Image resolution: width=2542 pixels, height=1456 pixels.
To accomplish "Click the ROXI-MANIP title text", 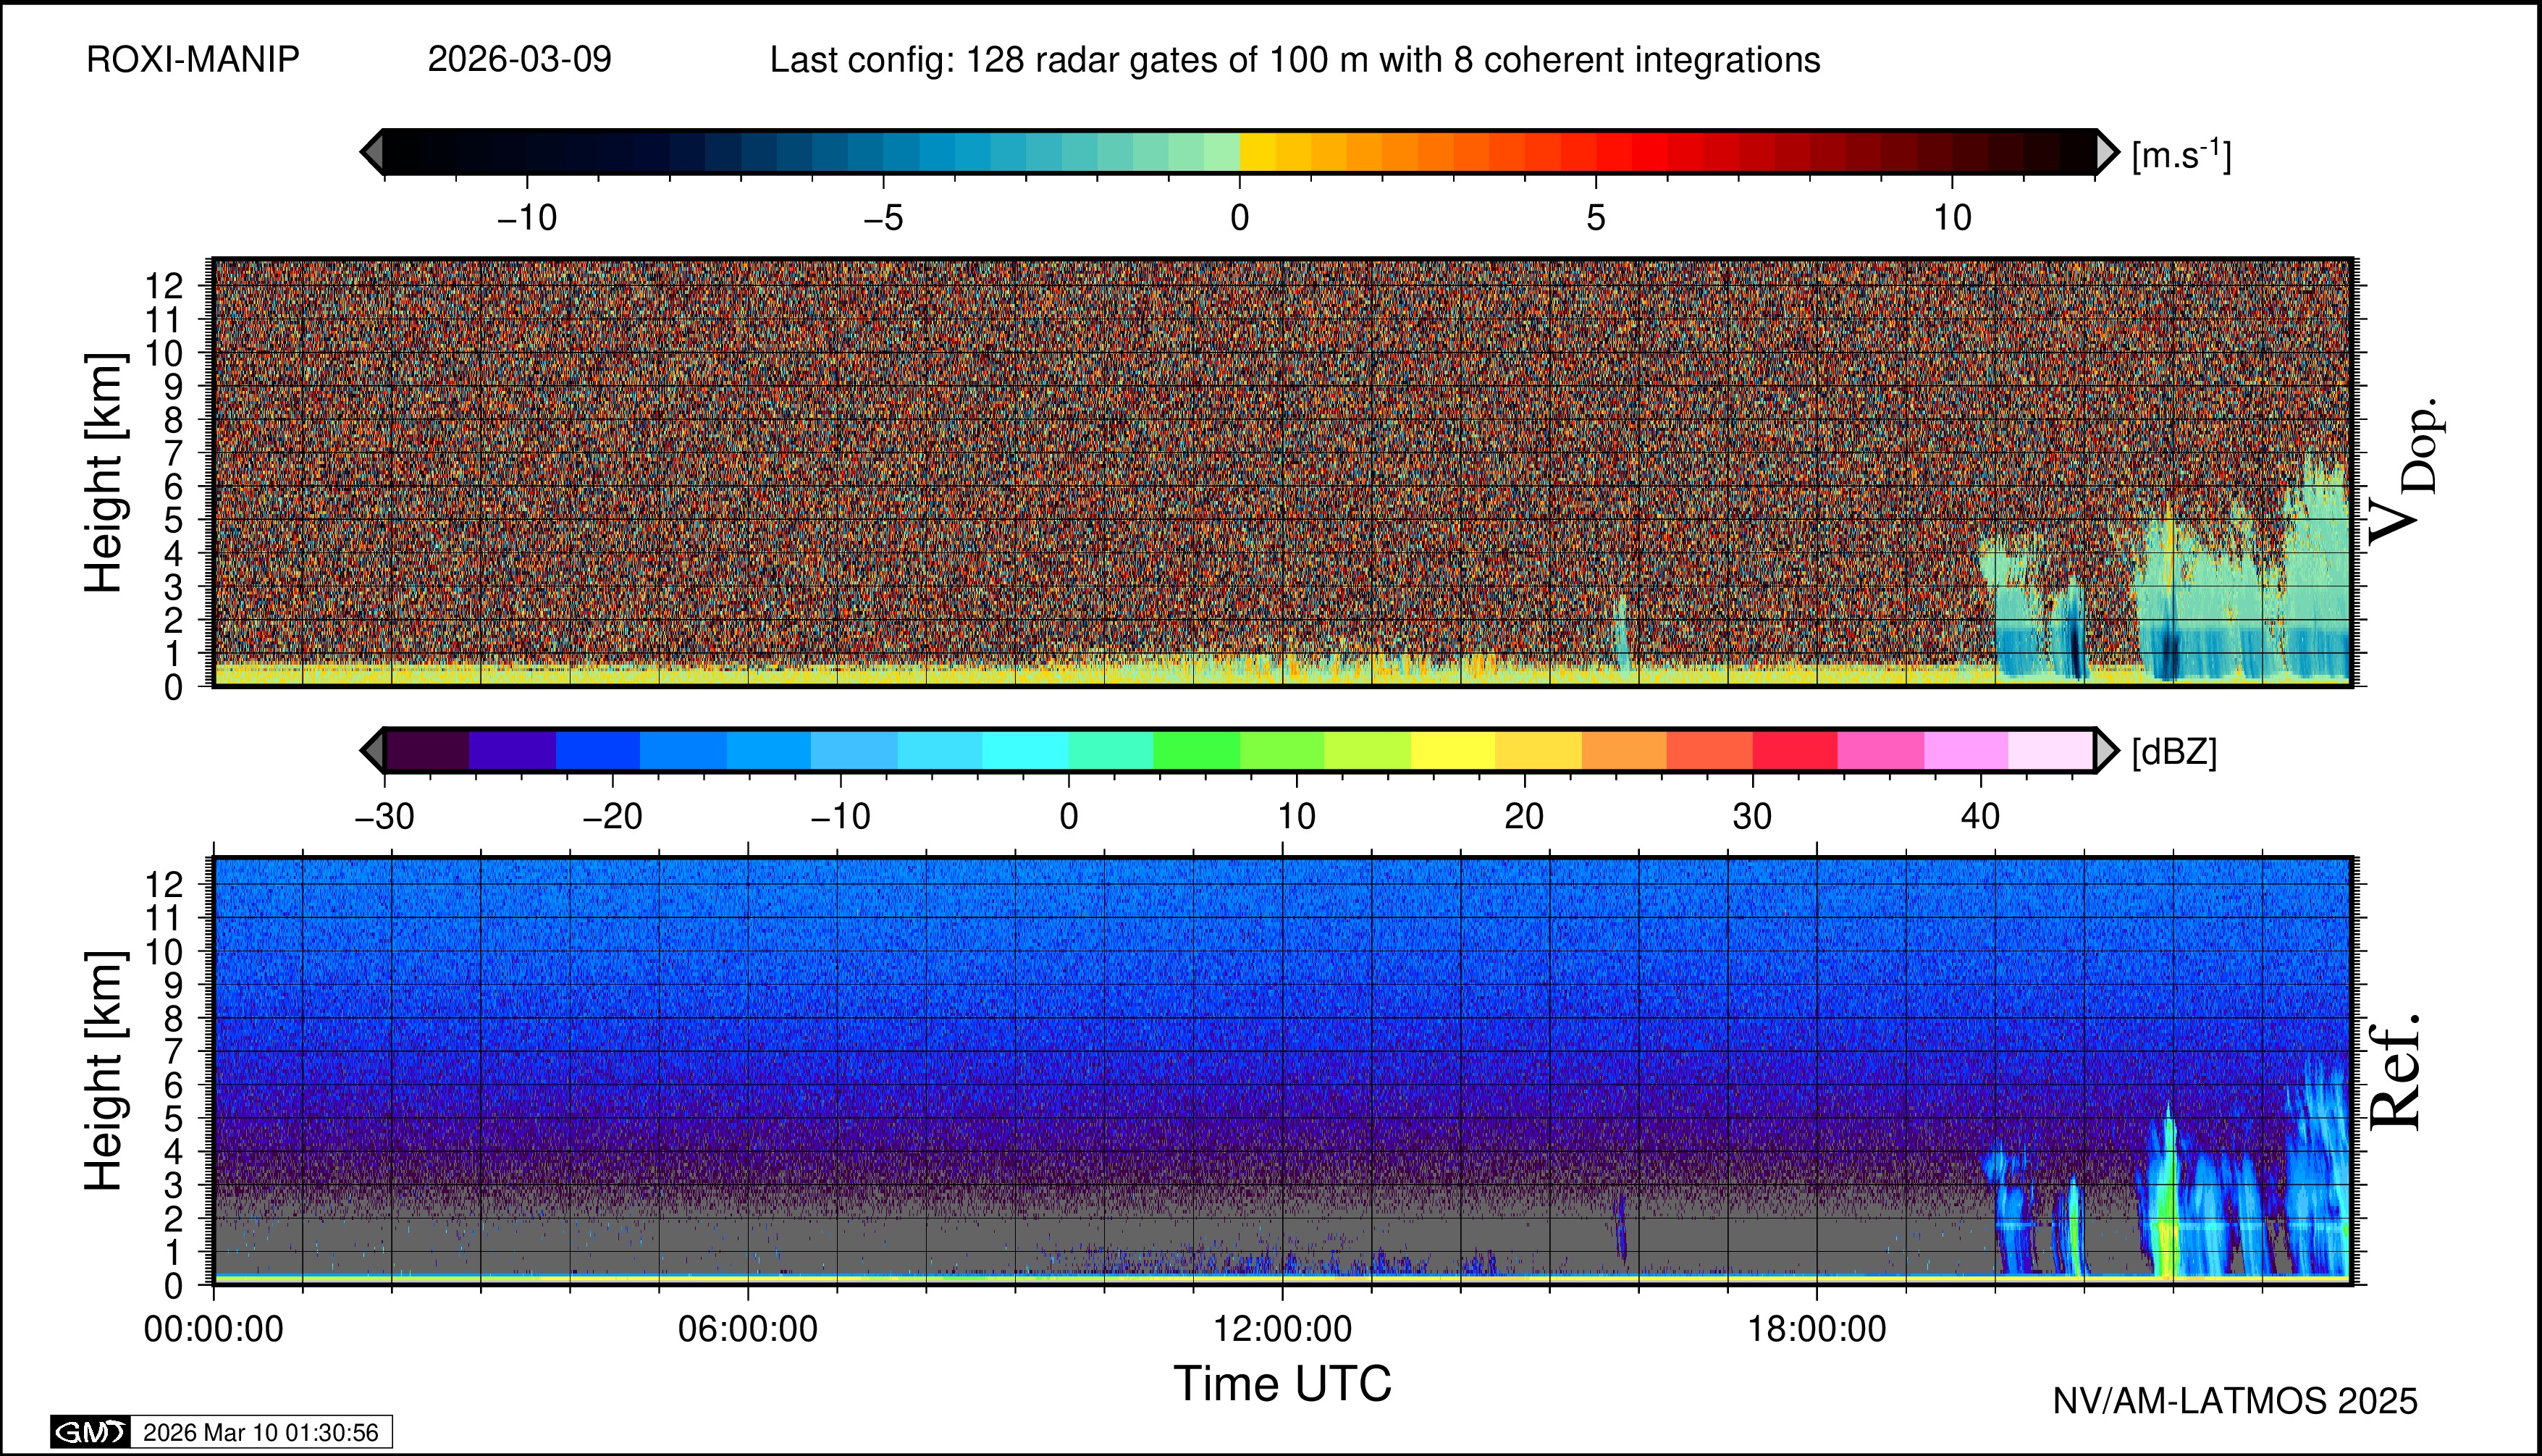I will (193, 60).
